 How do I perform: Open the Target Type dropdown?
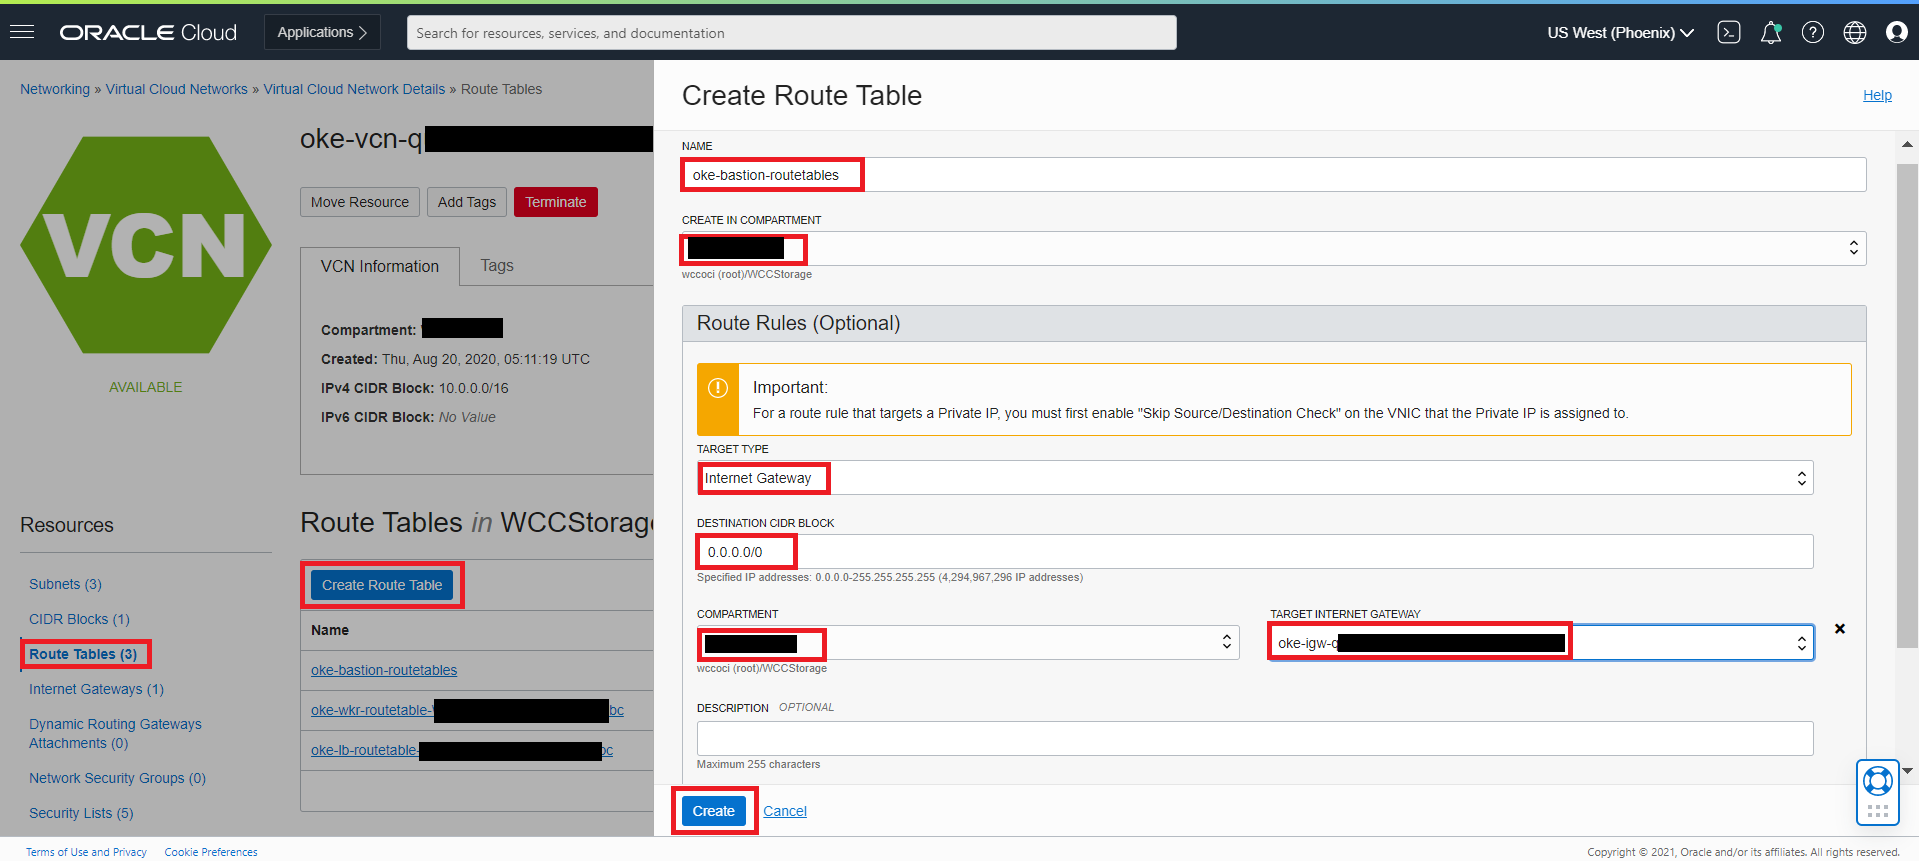point(1255,478)
